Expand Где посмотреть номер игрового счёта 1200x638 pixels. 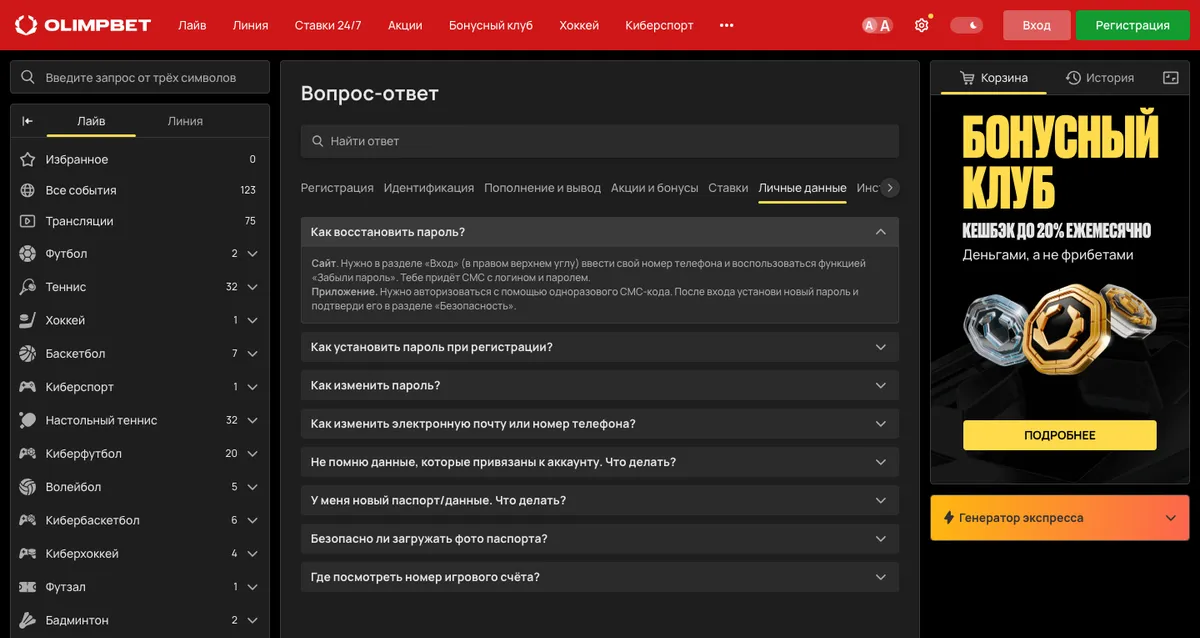click(600, 577)
